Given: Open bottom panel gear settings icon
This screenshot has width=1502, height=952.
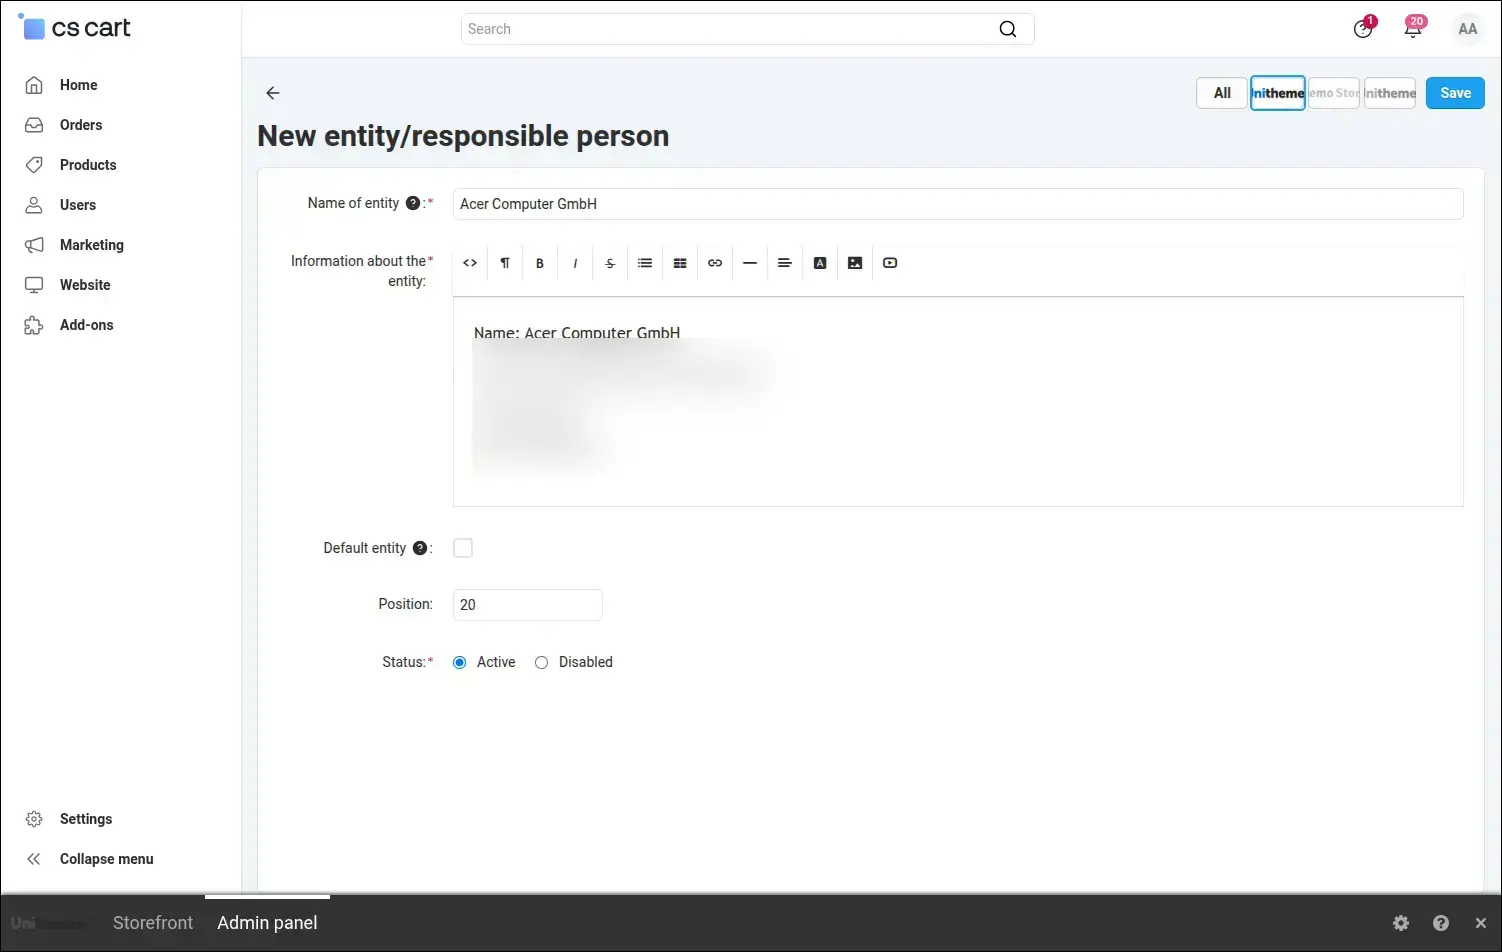Looking at the screenshot, I should pos(1401,923).
